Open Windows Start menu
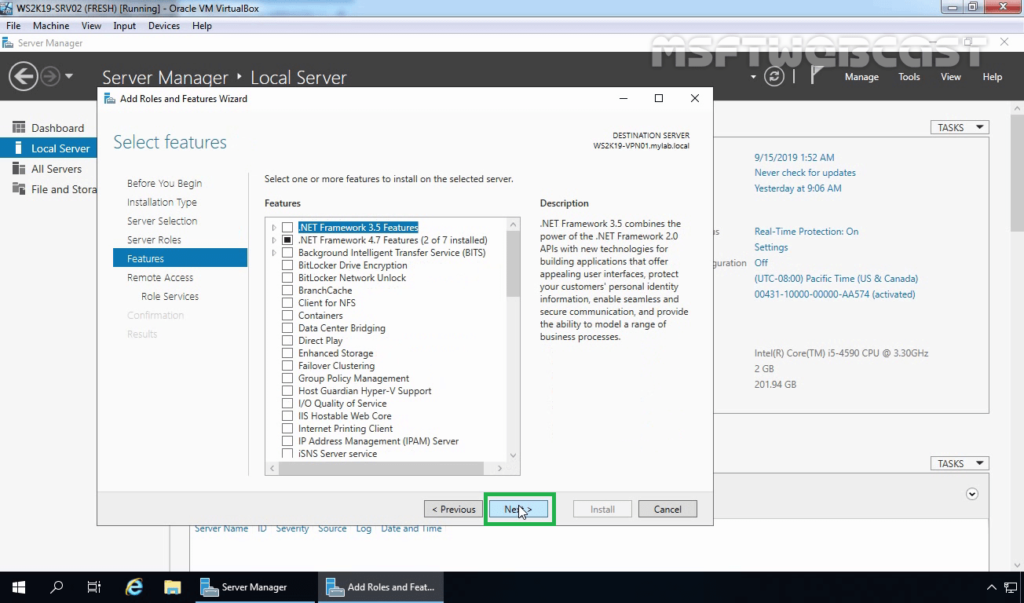This screenshot has height=603, width=1024. (18, 587)
